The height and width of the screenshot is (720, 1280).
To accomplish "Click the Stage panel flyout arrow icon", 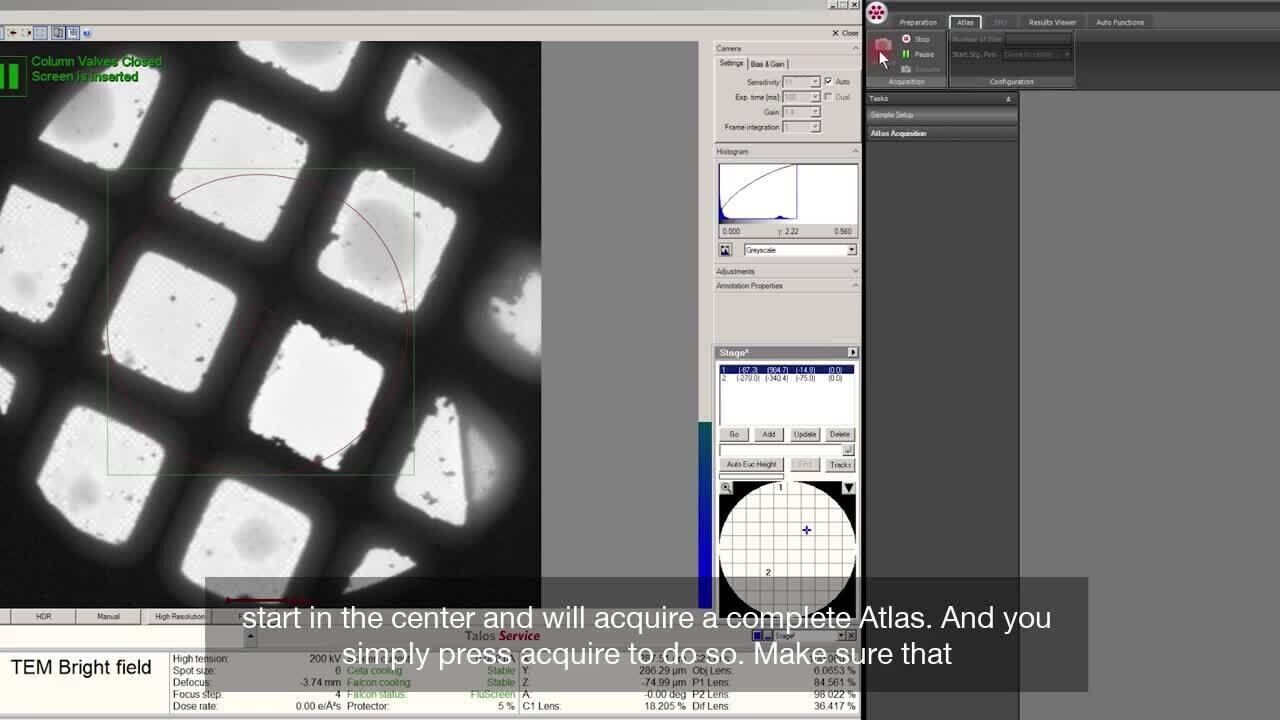I will tap(852, 352).
